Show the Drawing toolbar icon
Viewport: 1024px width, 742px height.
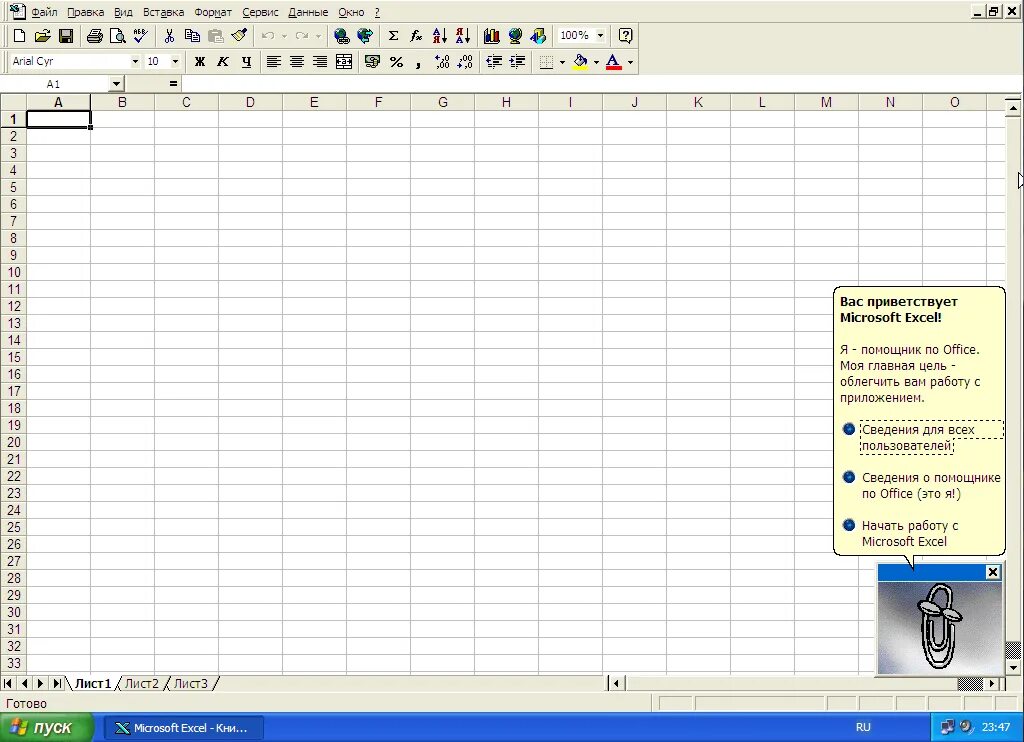pos(538,36)
